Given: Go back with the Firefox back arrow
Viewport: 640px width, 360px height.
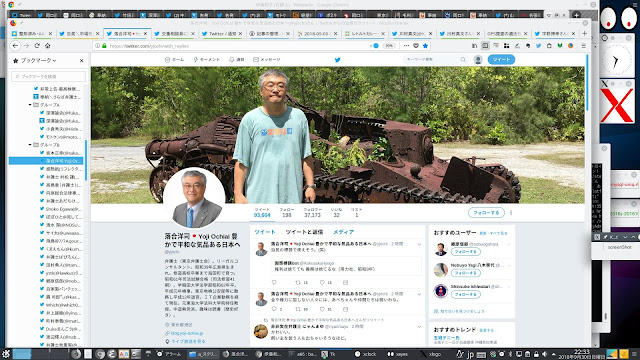Looking at the screenshot, I should coord(16,46).
